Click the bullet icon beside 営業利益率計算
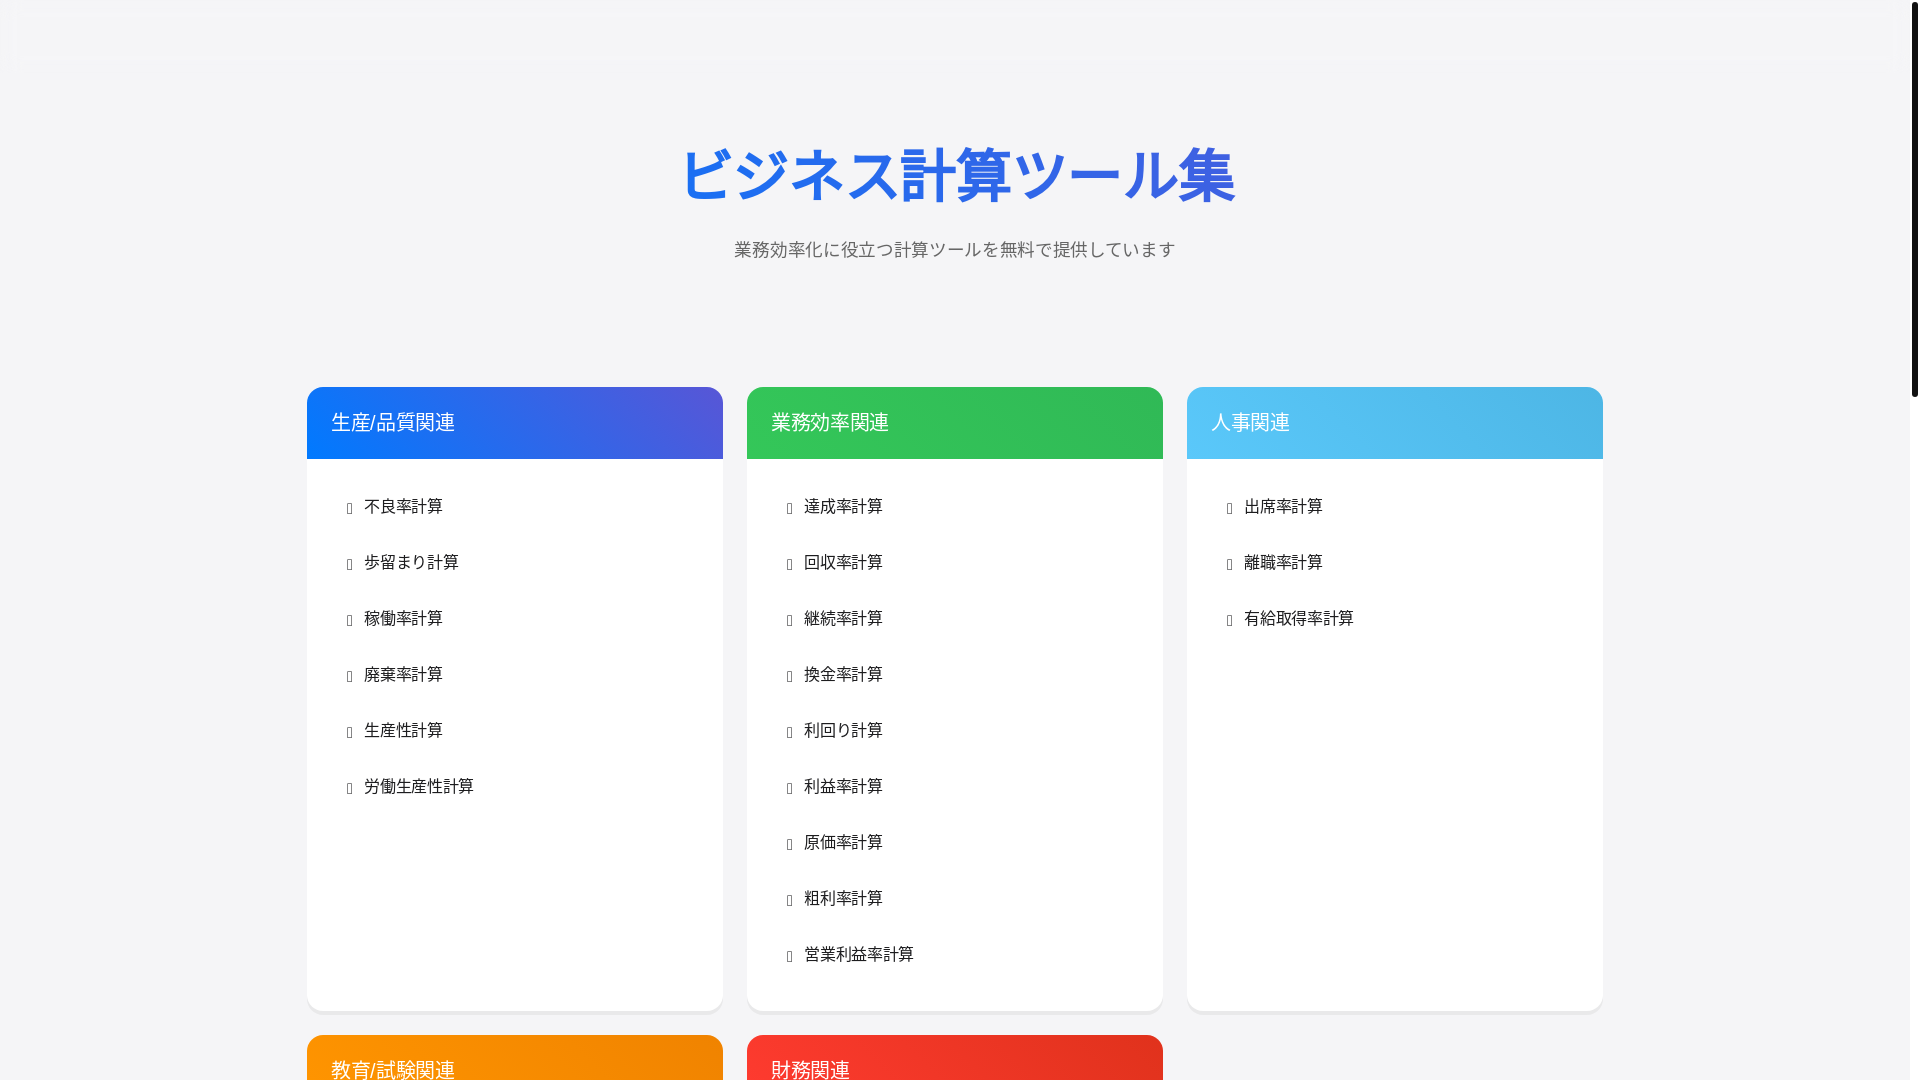Image resolution: width=1920 pixels, height=1080 pixels. point(789,957)
